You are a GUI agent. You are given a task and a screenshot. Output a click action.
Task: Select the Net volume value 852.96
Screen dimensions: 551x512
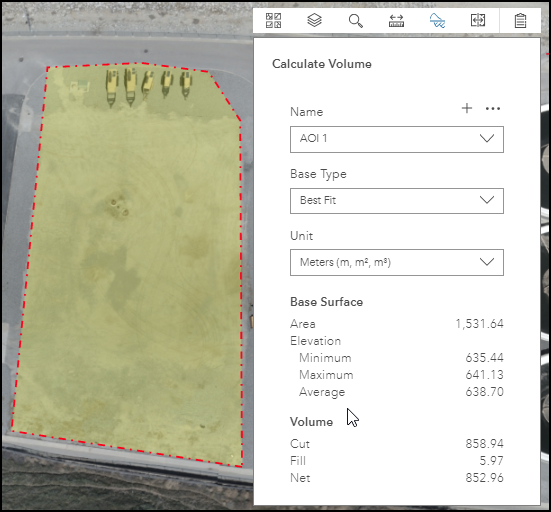(484, 478)
